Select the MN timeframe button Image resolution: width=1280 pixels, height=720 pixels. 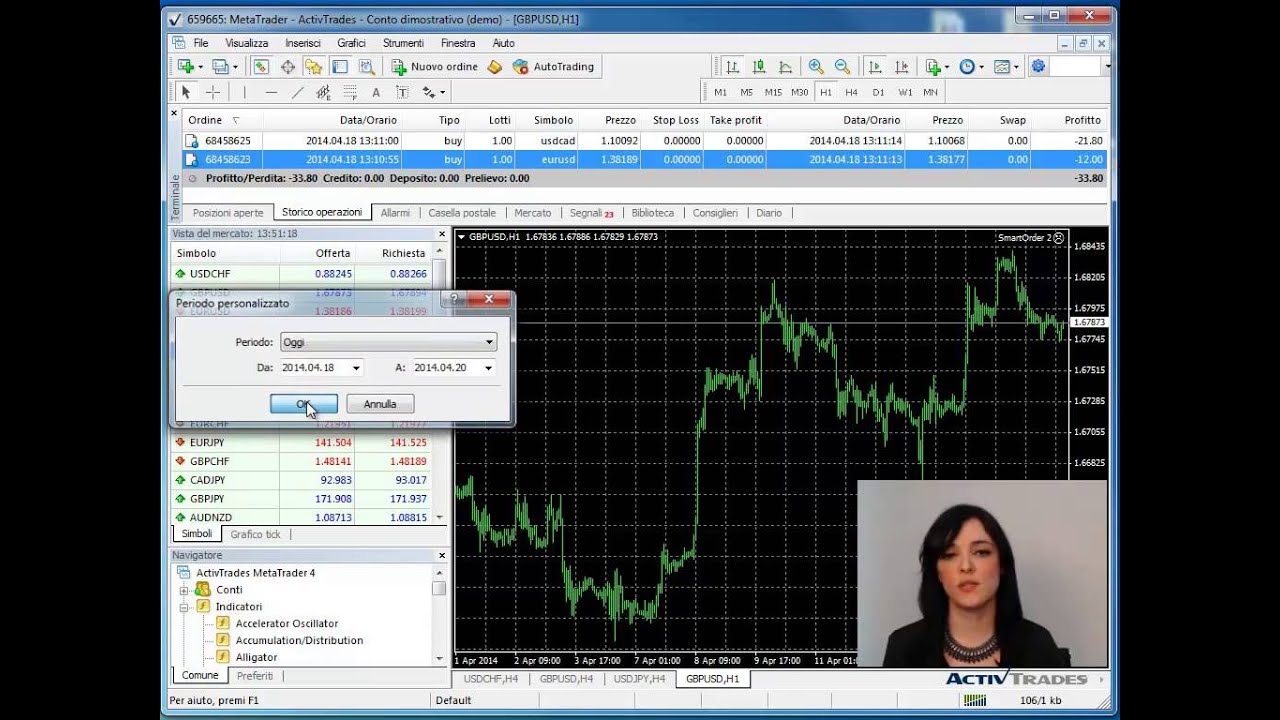(x=931, y=92)
